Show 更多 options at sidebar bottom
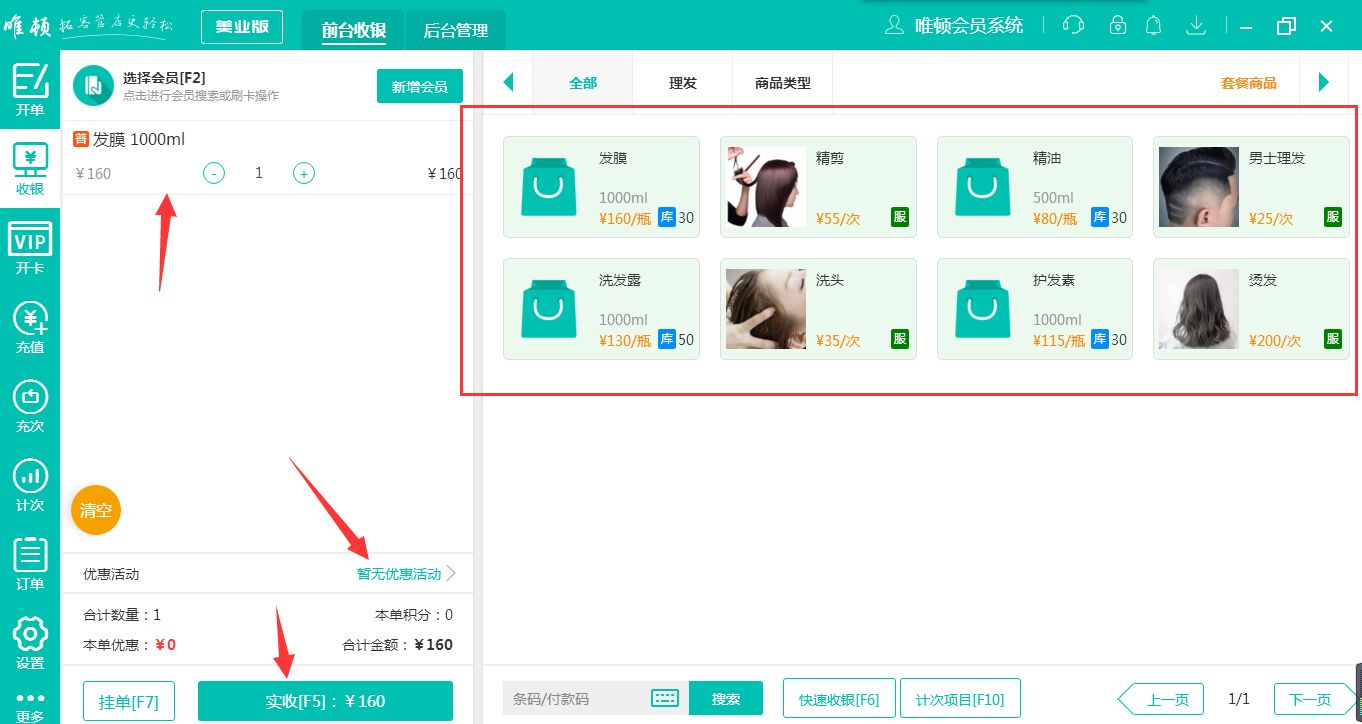The height and width of the screenshot is (724, 1362). (30, 707)
